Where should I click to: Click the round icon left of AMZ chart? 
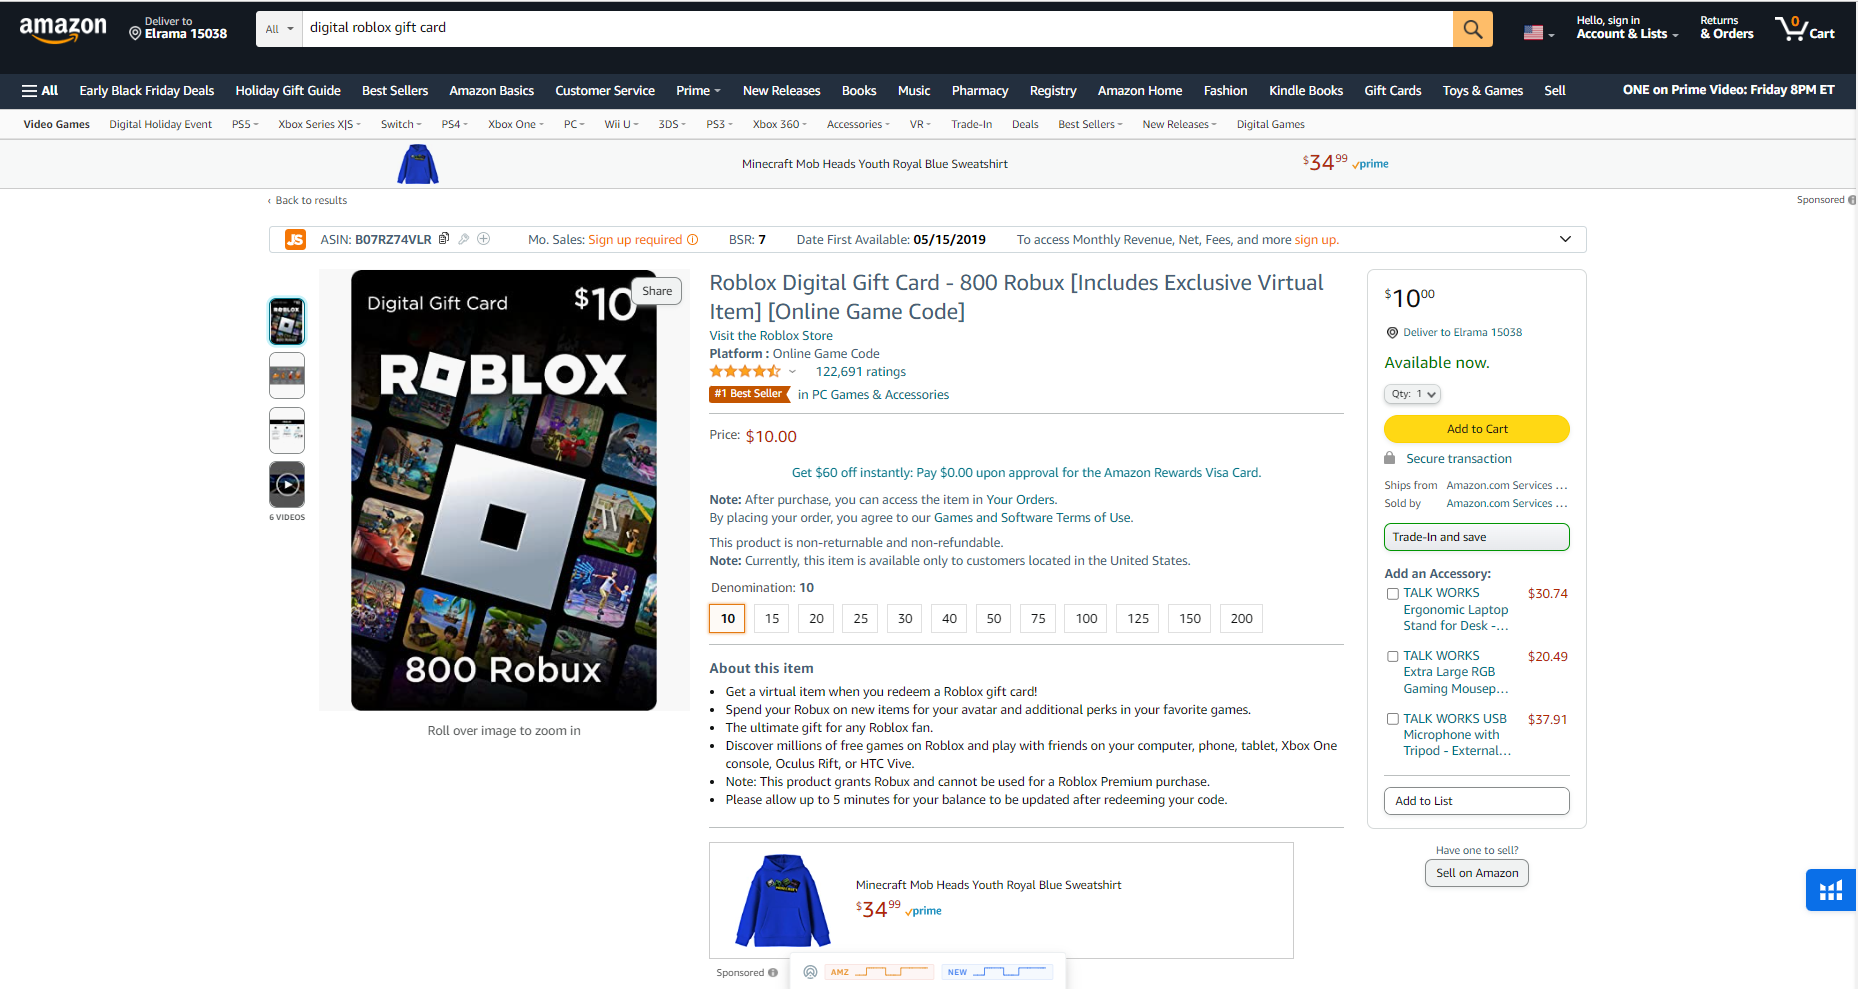pyautogui.click(x=810, y=972)
